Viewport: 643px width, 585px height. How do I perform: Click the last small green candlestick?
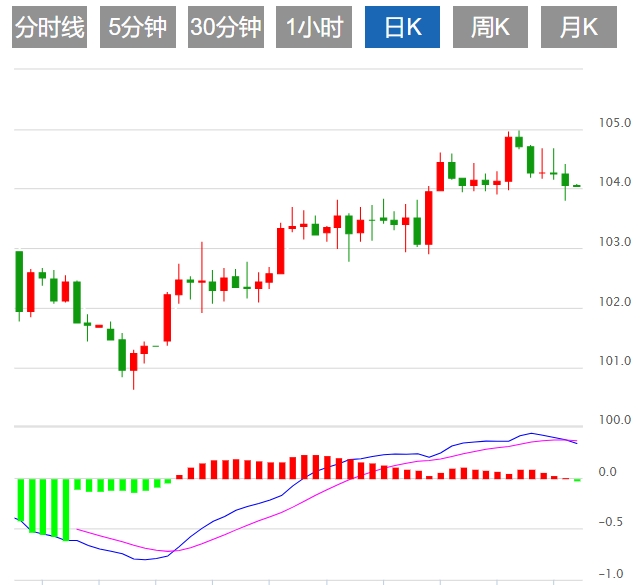tap(577, 186)
